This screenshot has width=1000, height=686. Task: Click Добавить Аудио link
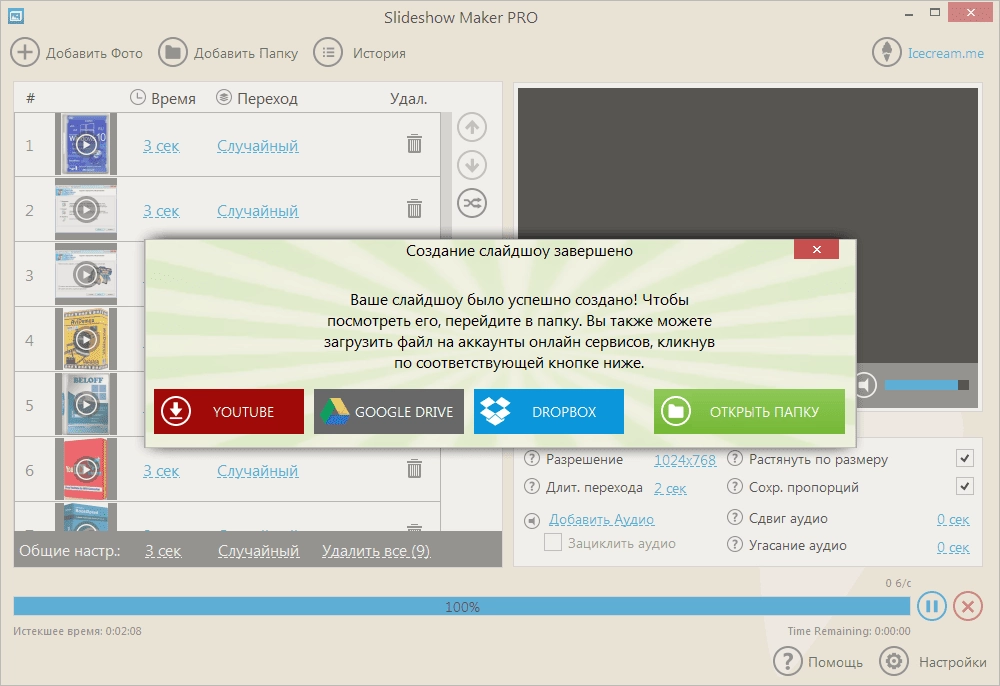coord(601,520)
